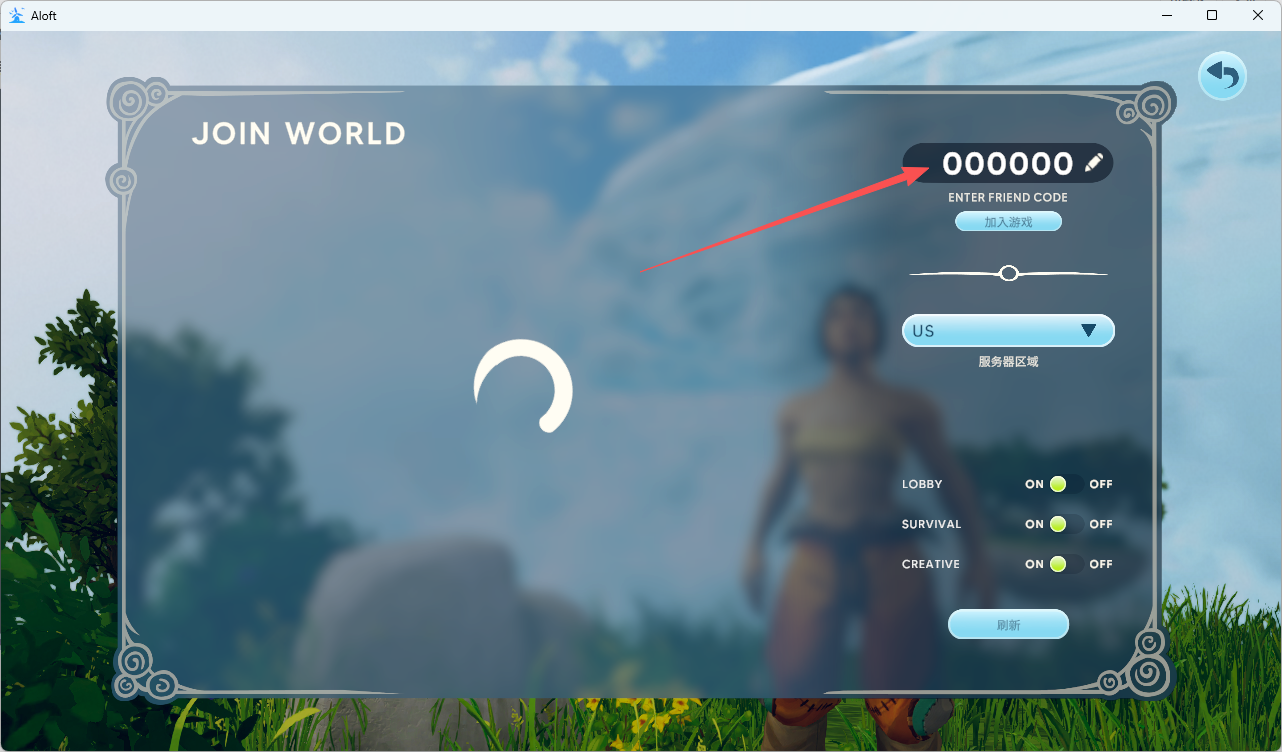Click the ENTER FRIEND CODE label

1008,198
